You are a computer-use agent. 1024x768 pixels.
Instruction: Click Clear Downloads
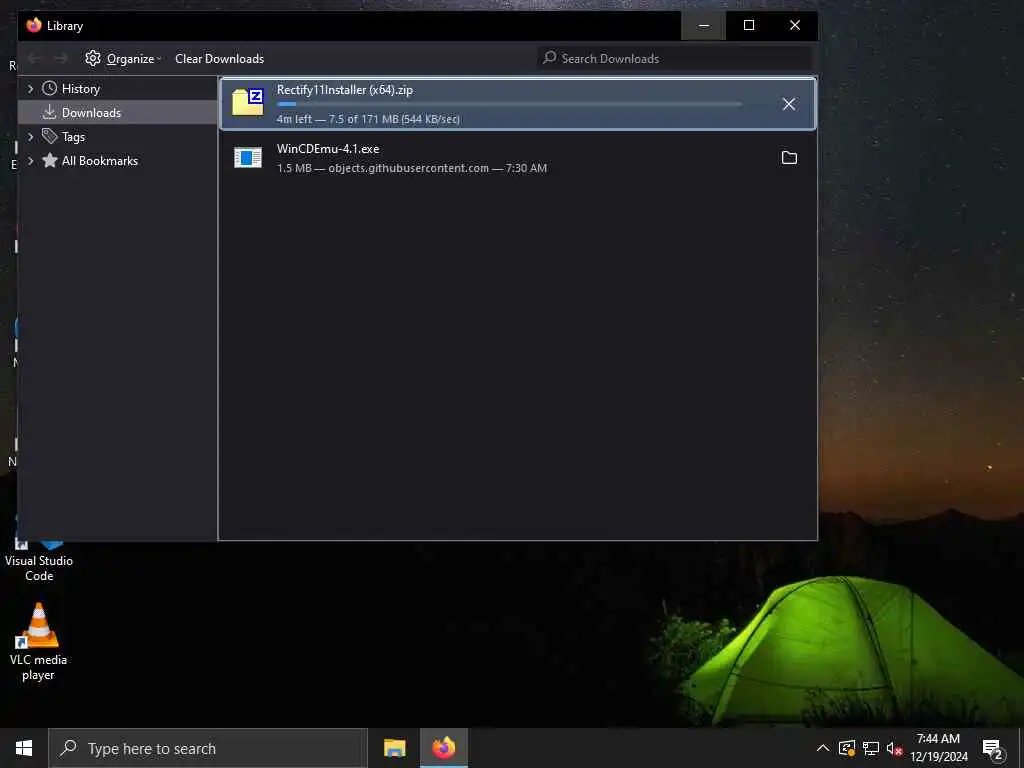click(x=219, y=59)
